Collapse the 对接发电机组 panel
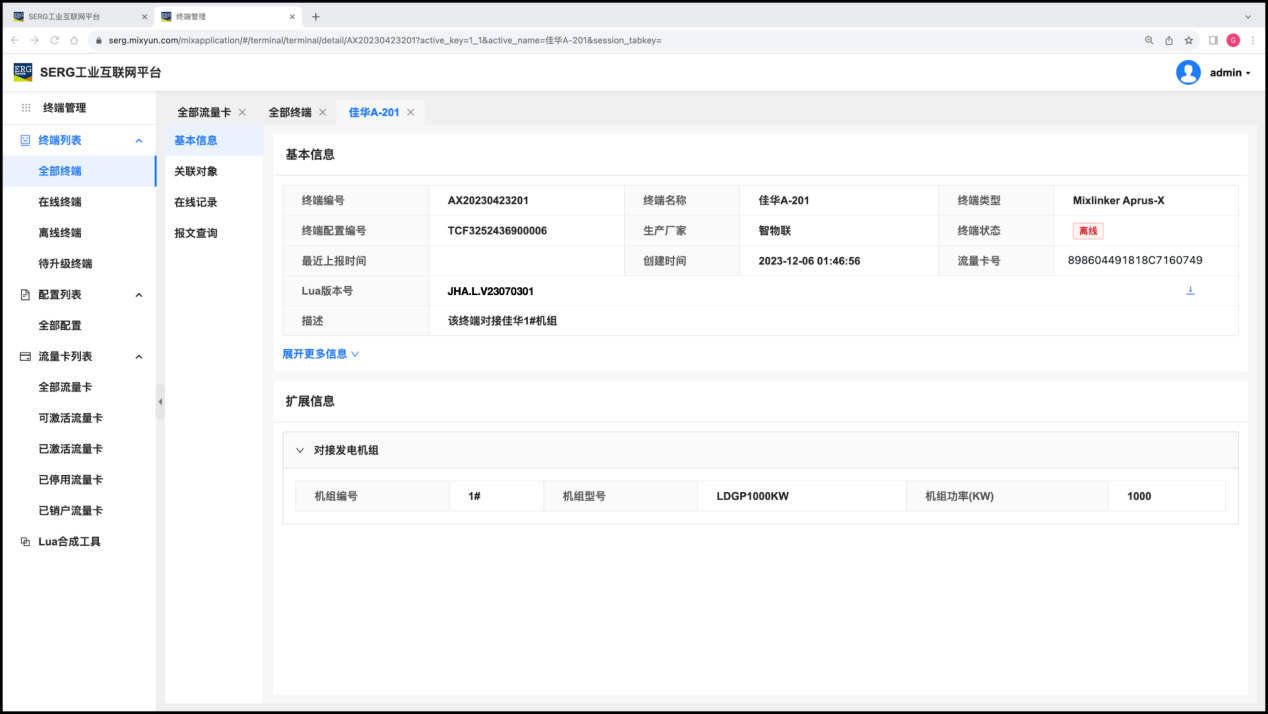Screen dimensions: 1268x714 point(300,450)
